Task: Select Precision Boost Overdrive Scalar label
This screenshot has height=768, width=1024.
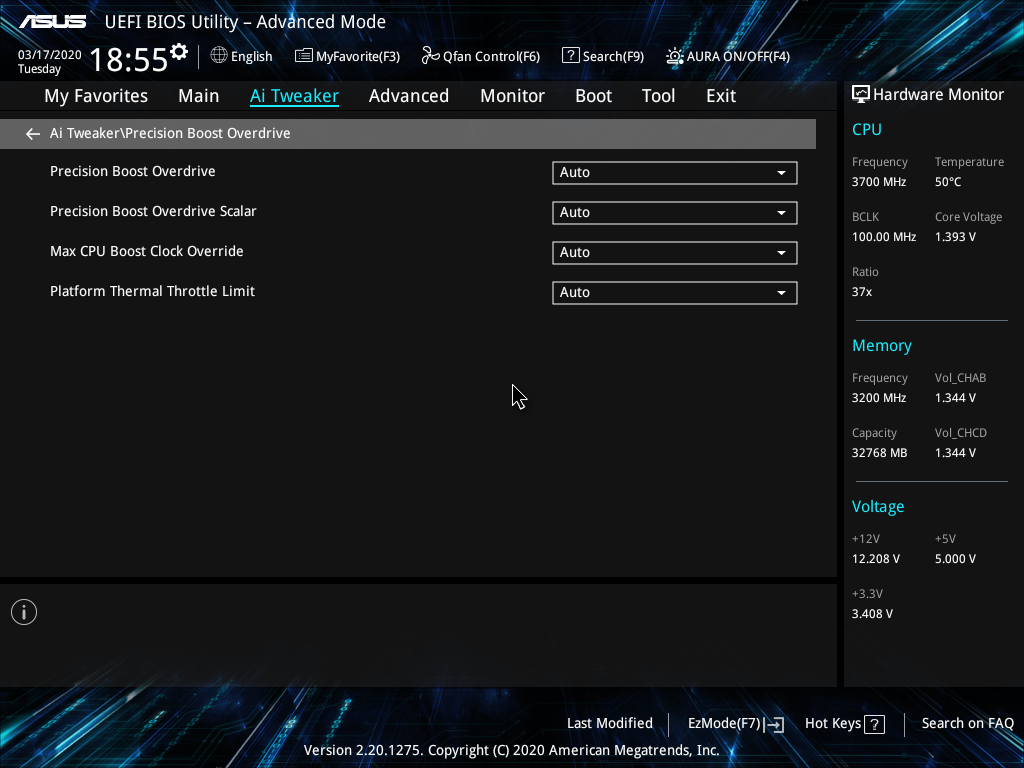Action: click(153, 212)
